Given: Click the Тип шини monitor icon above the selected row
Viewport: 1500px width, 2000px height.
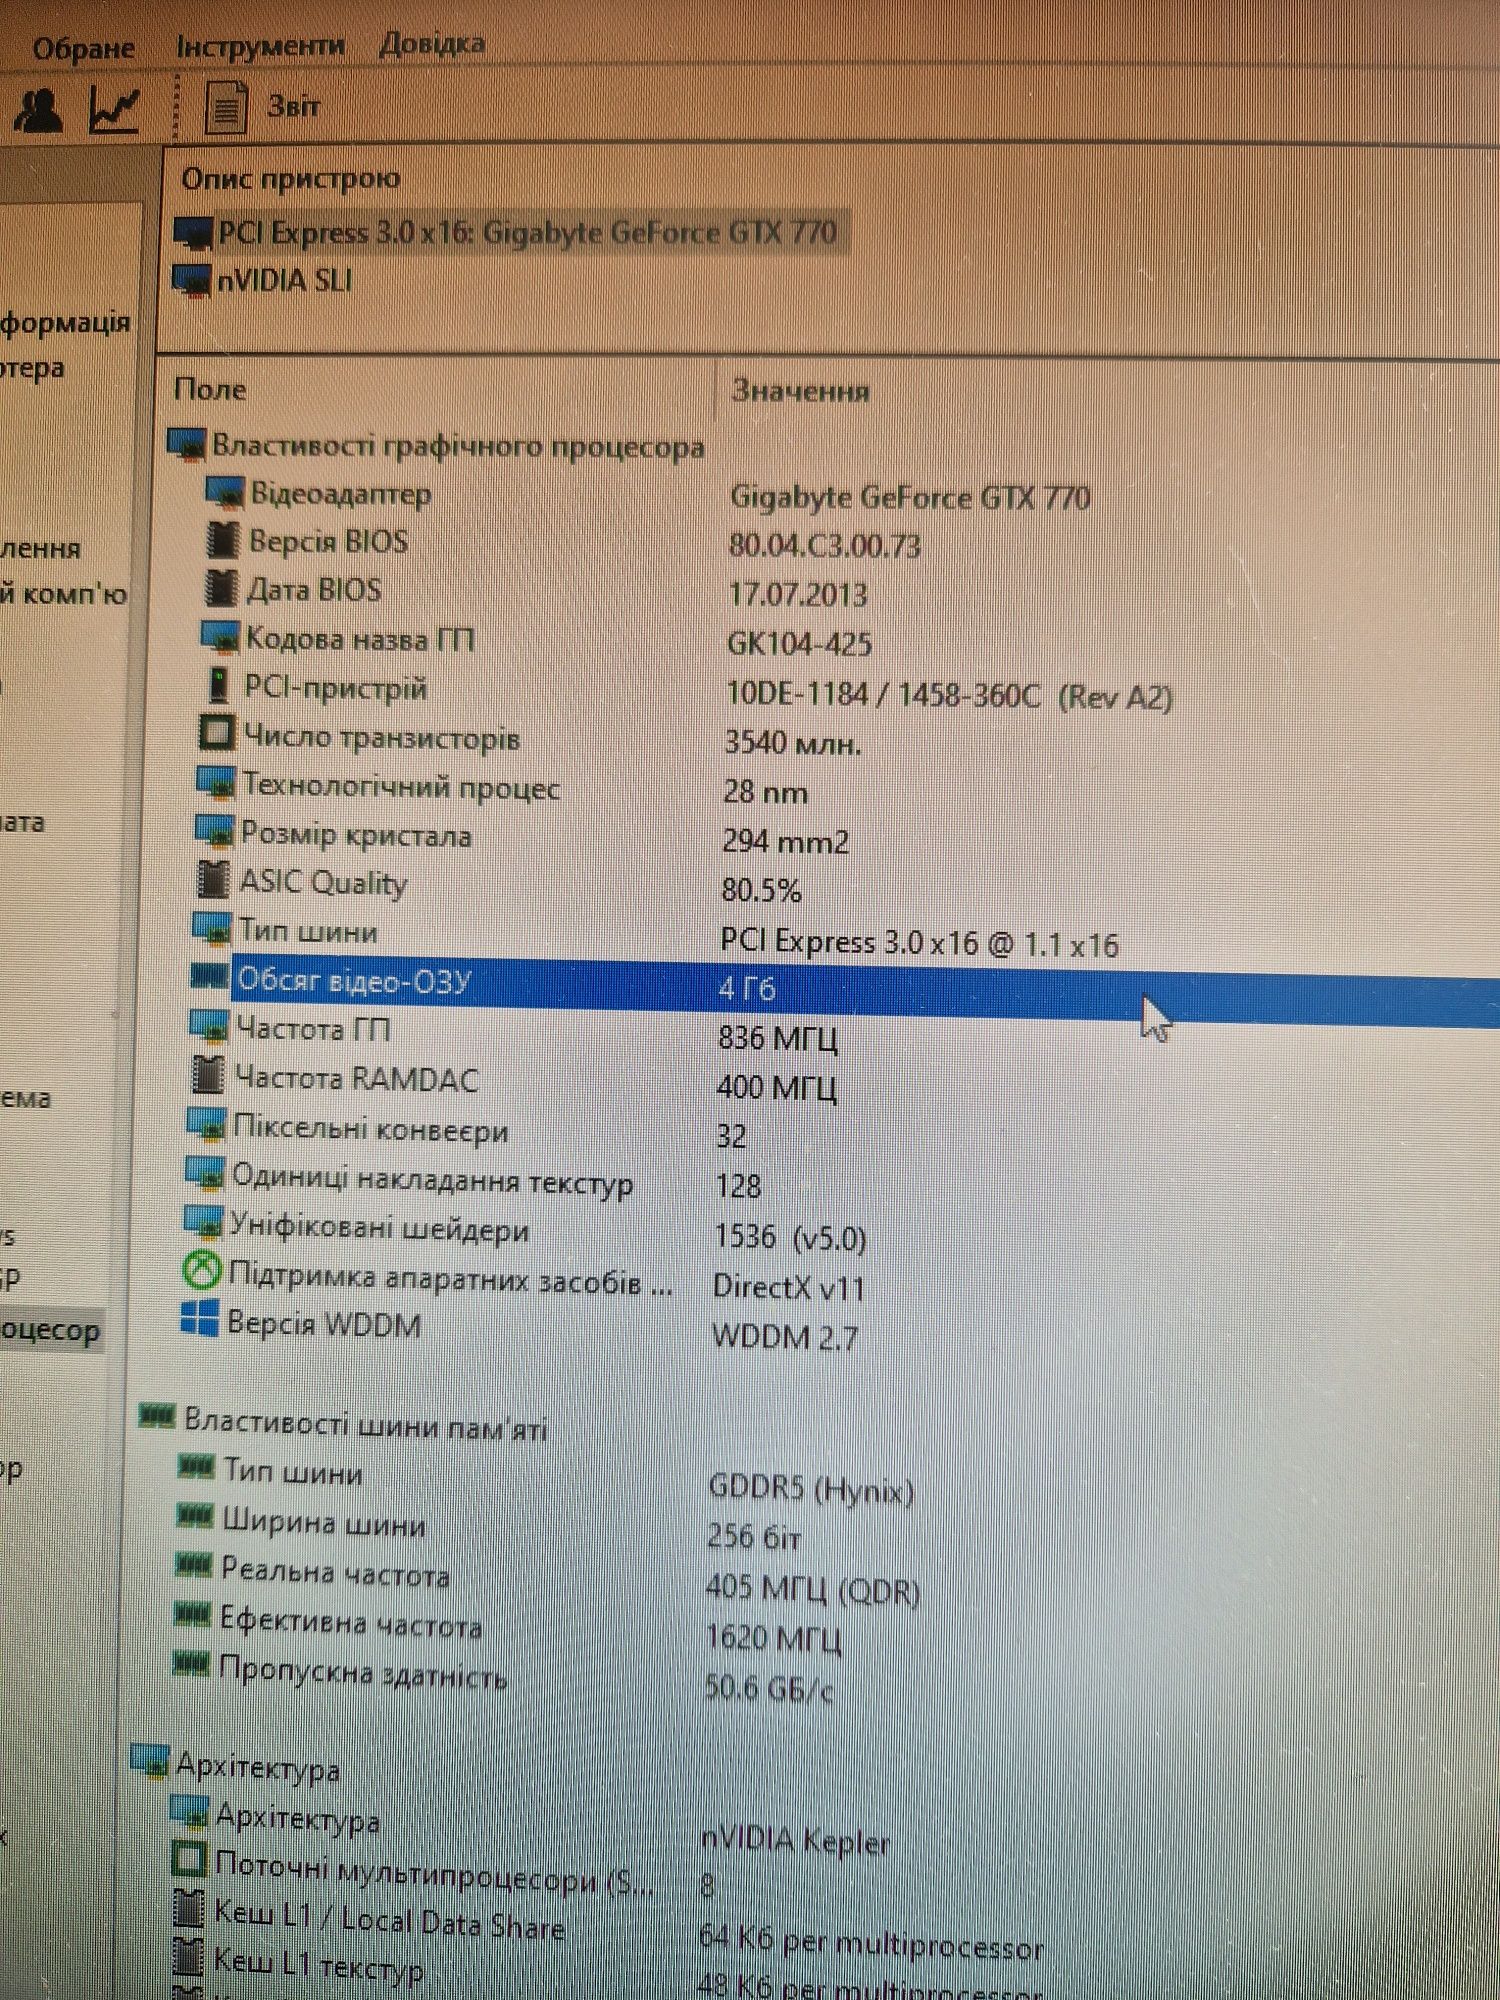Looking at the screenshot, I should click(211, 929).
